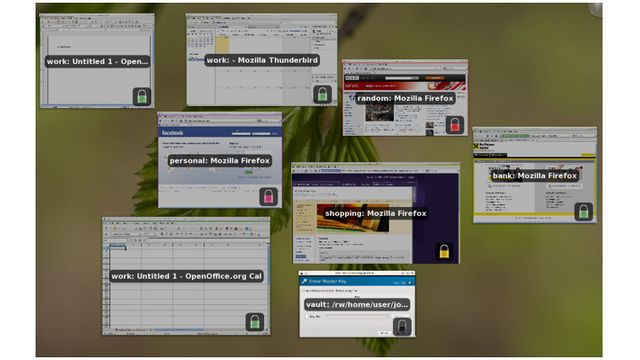This screenshot has width=640, height=360.
Task: Open the random Mozilla Firefox news window
Action: [405, 98]
